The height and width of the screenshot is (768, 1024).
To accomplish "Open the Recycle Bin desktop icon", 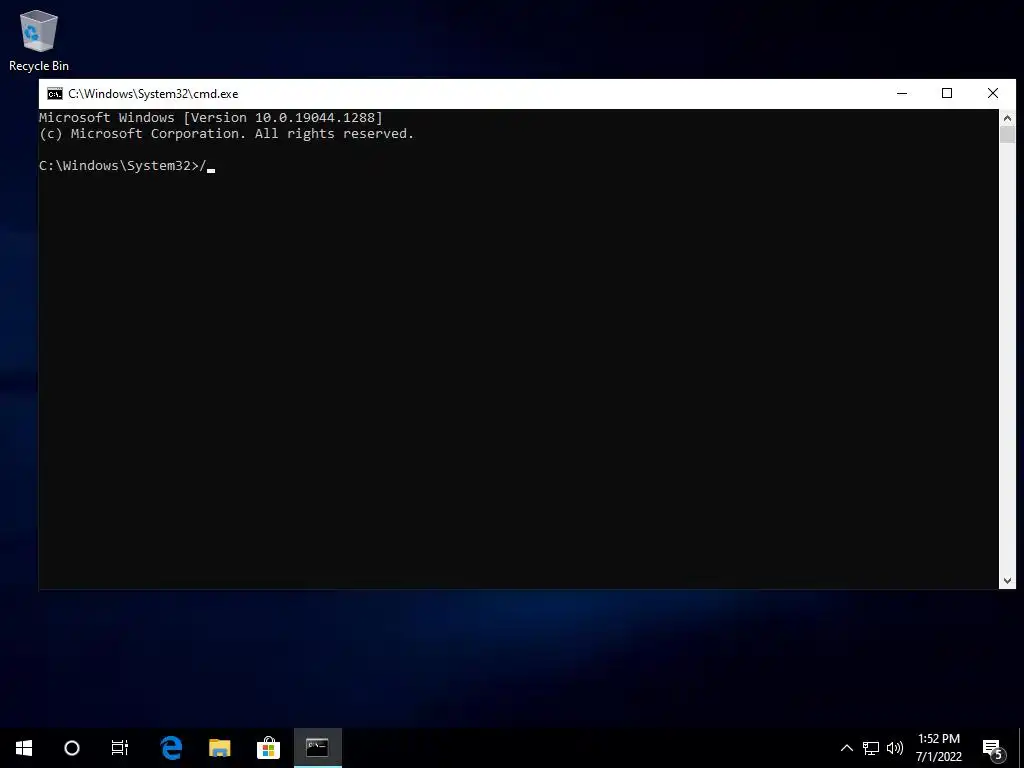I will click(x=39, y=40).
